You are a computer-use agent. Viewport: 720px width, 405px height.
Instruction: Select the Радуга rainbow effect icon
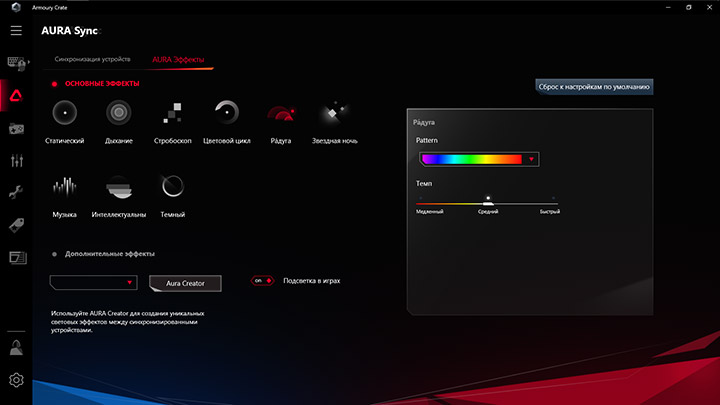point(281,113)
